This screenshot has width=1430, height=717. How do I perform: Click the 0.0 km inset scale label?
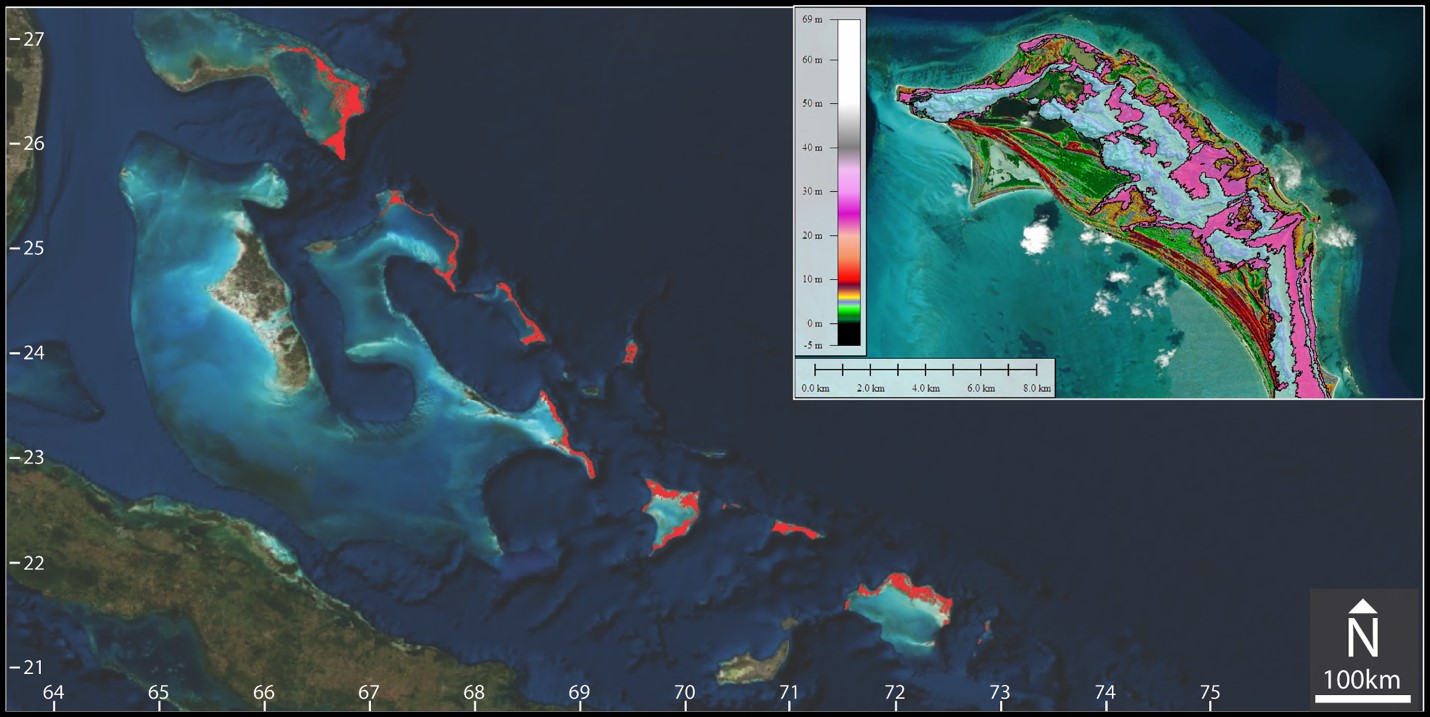pos(815,388)
